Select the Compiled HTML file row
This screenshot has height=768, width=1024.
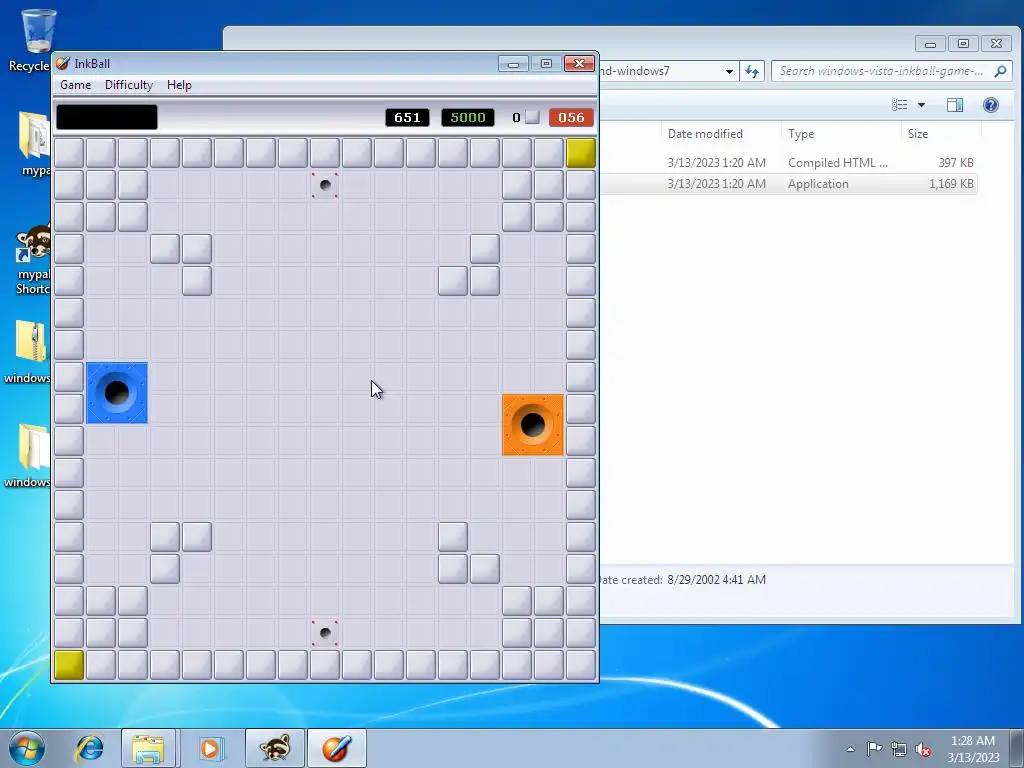[788, 163]
